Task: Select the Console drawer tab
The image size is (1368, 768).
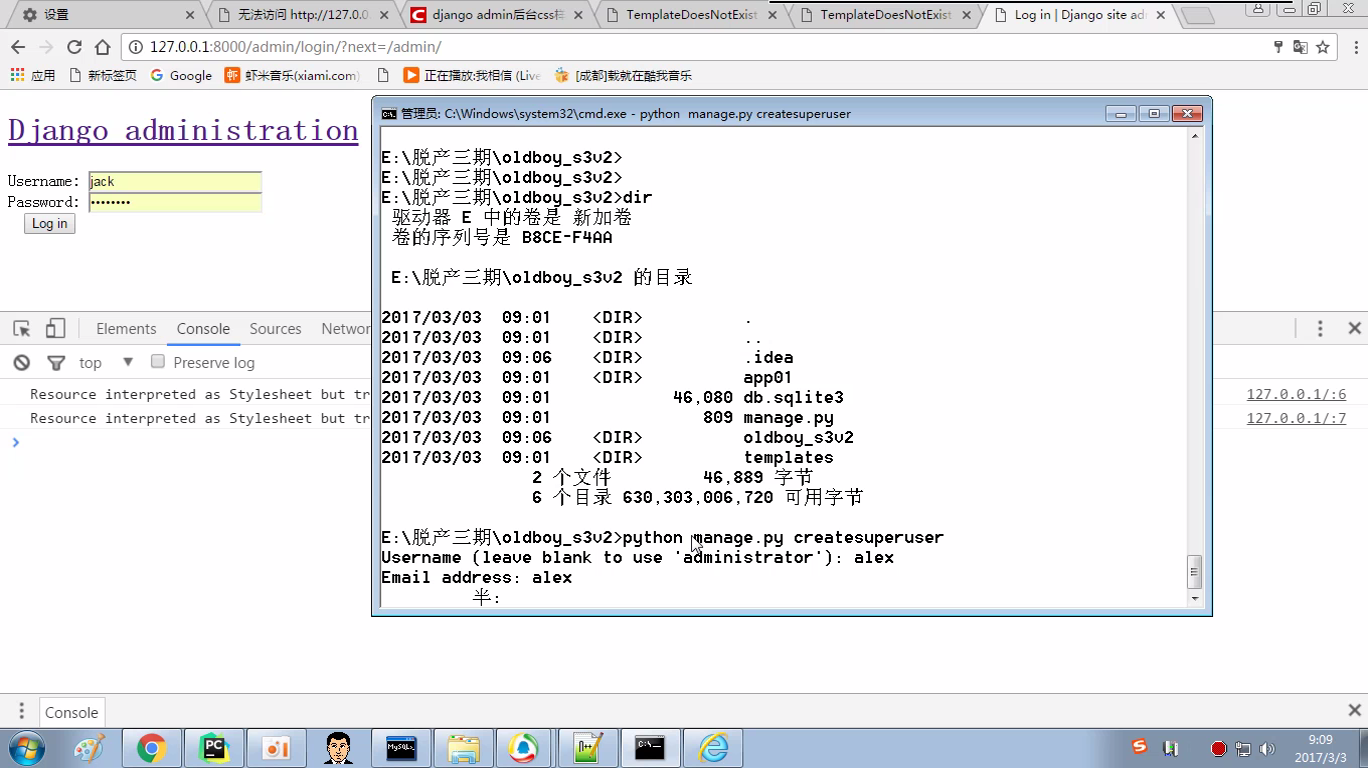Action: coord(71,712)
